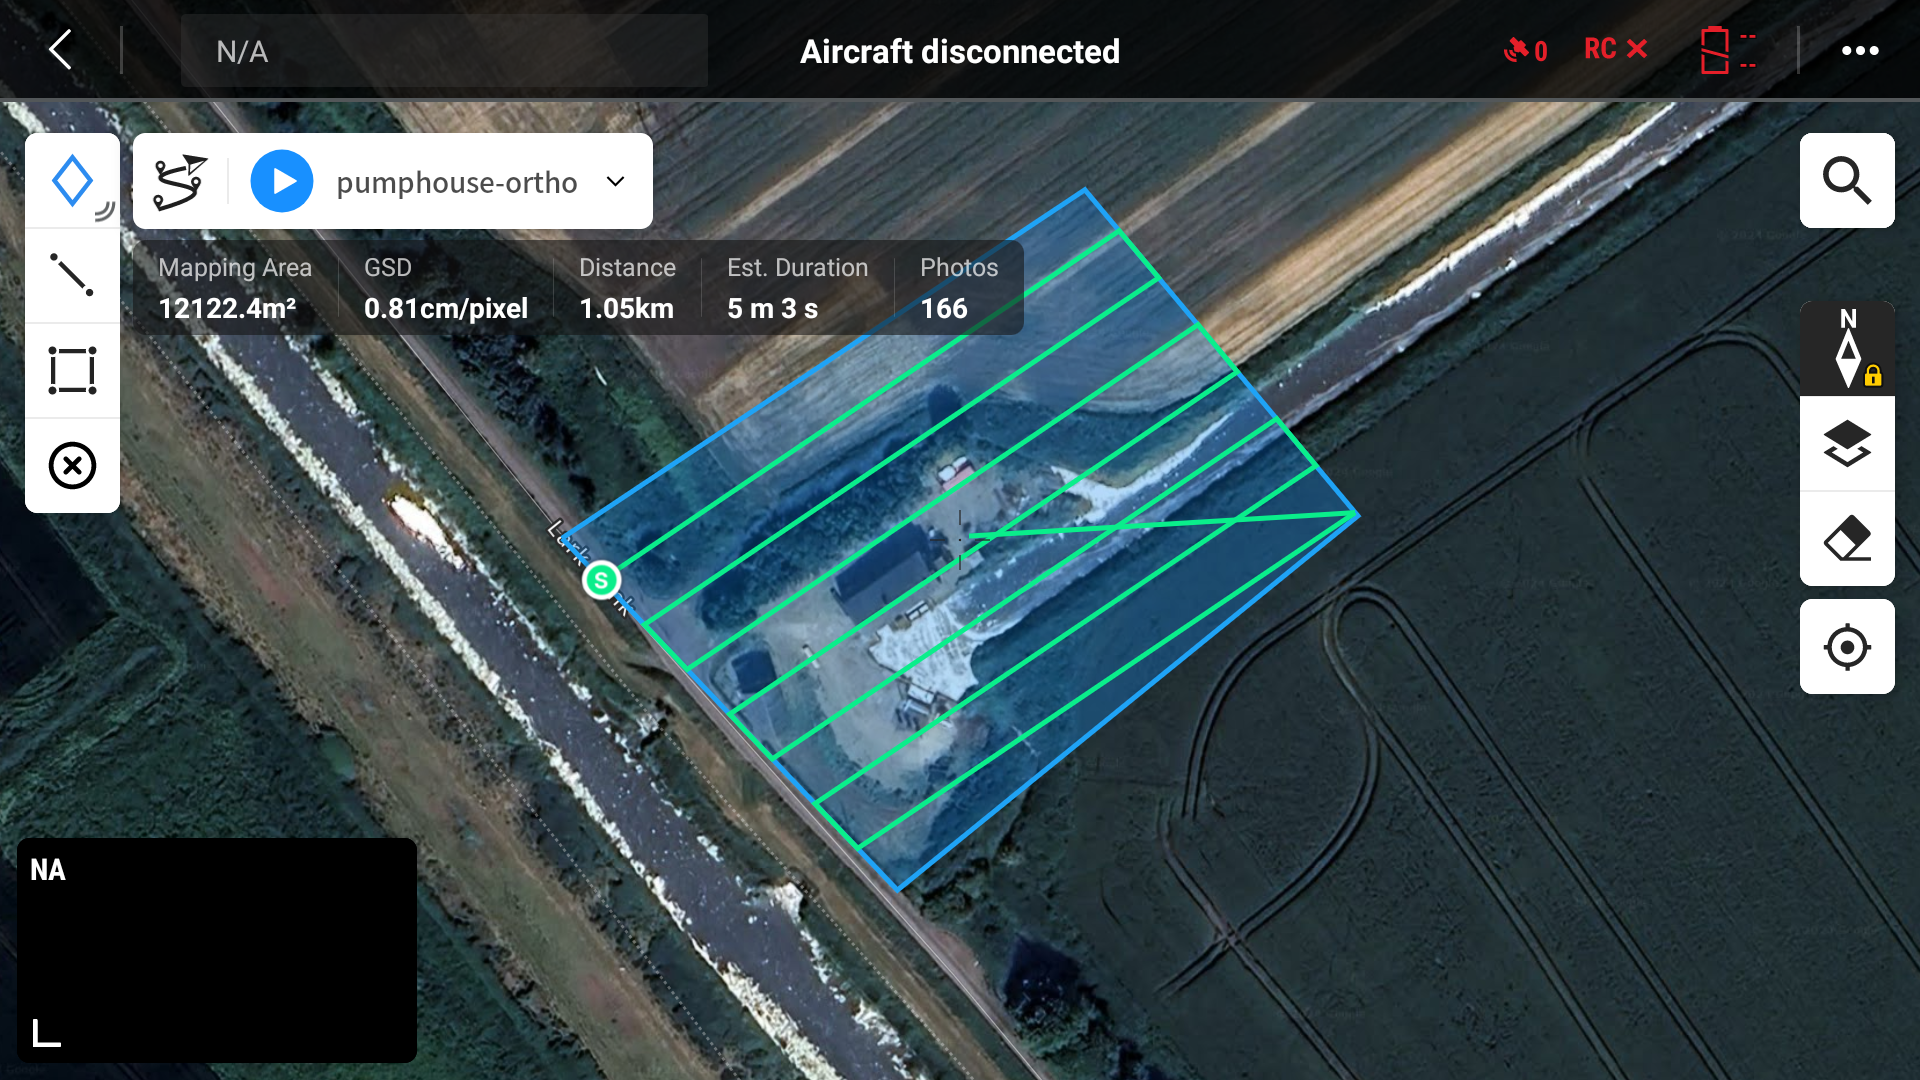1920x1080 pixels.
Task: Go back with the left arrow
Action: pos(61,50)
